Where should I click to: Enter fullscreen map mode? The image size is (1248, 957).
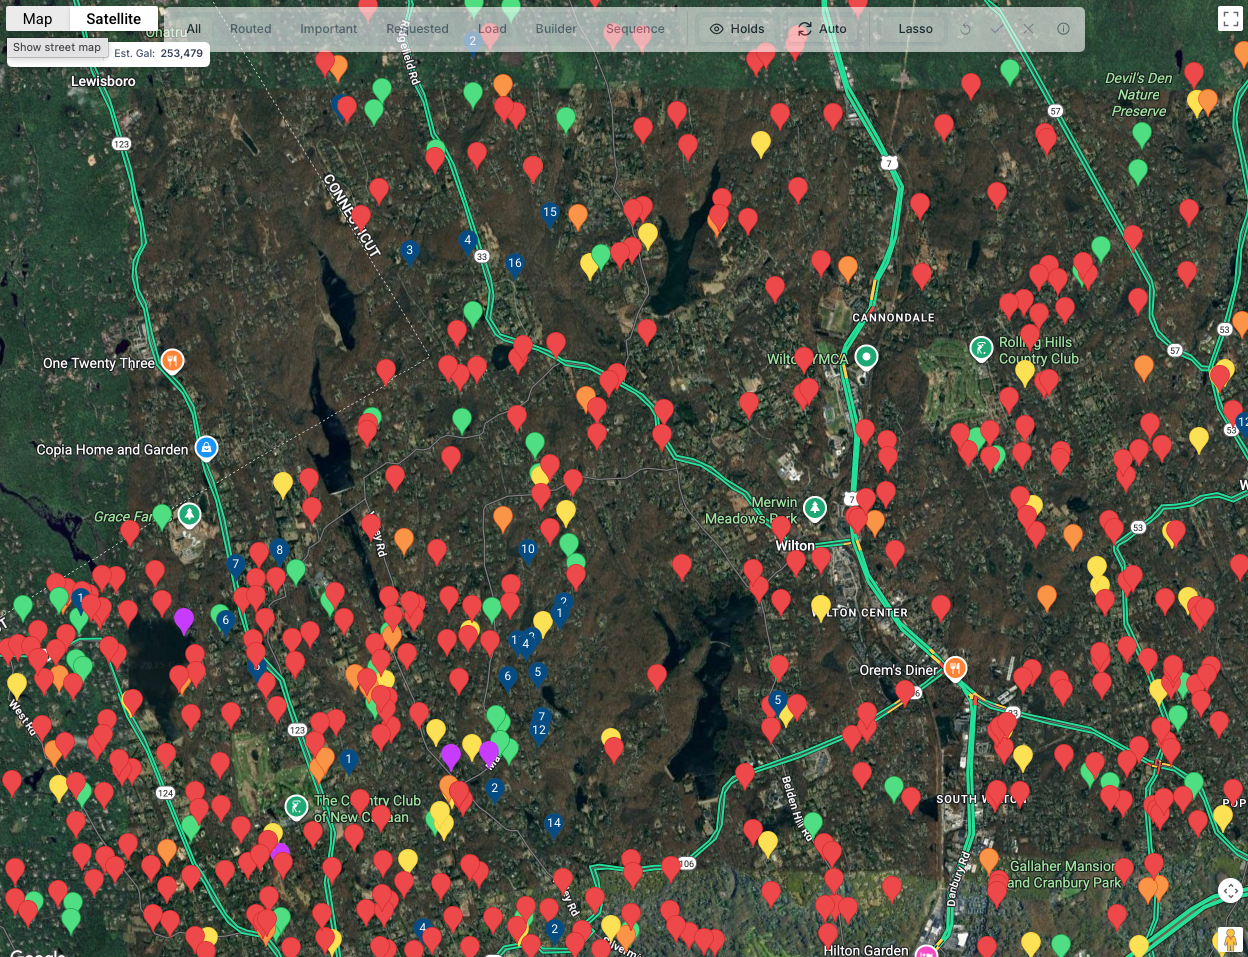coord(1230,19)
